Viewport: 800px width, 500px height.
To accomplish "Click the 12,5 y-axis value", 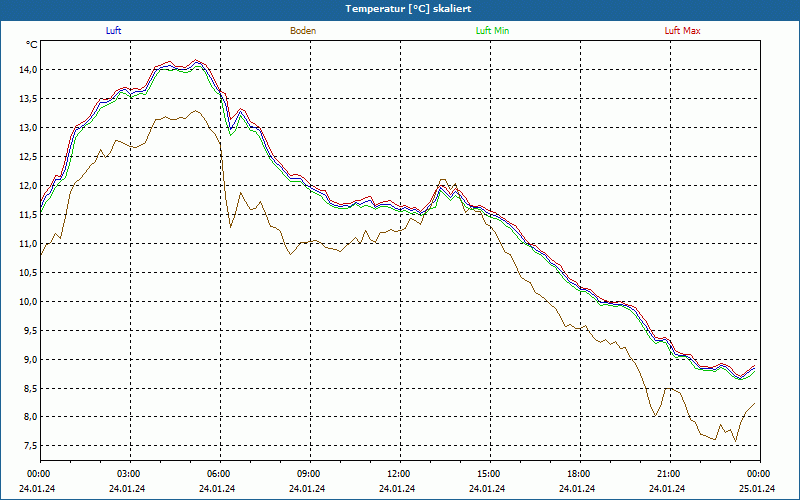I will 28,157.
